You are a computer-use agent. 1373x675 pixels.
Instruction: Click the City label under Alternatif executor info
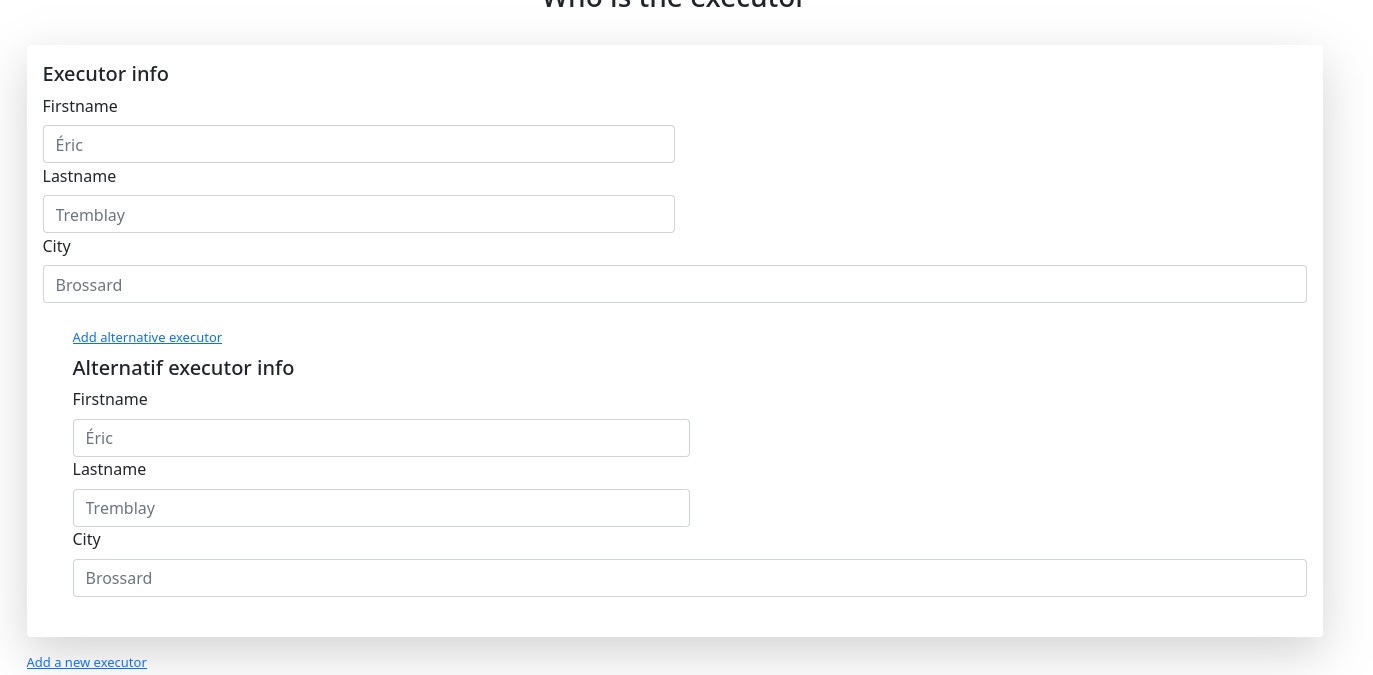click(x=87, y=539)
